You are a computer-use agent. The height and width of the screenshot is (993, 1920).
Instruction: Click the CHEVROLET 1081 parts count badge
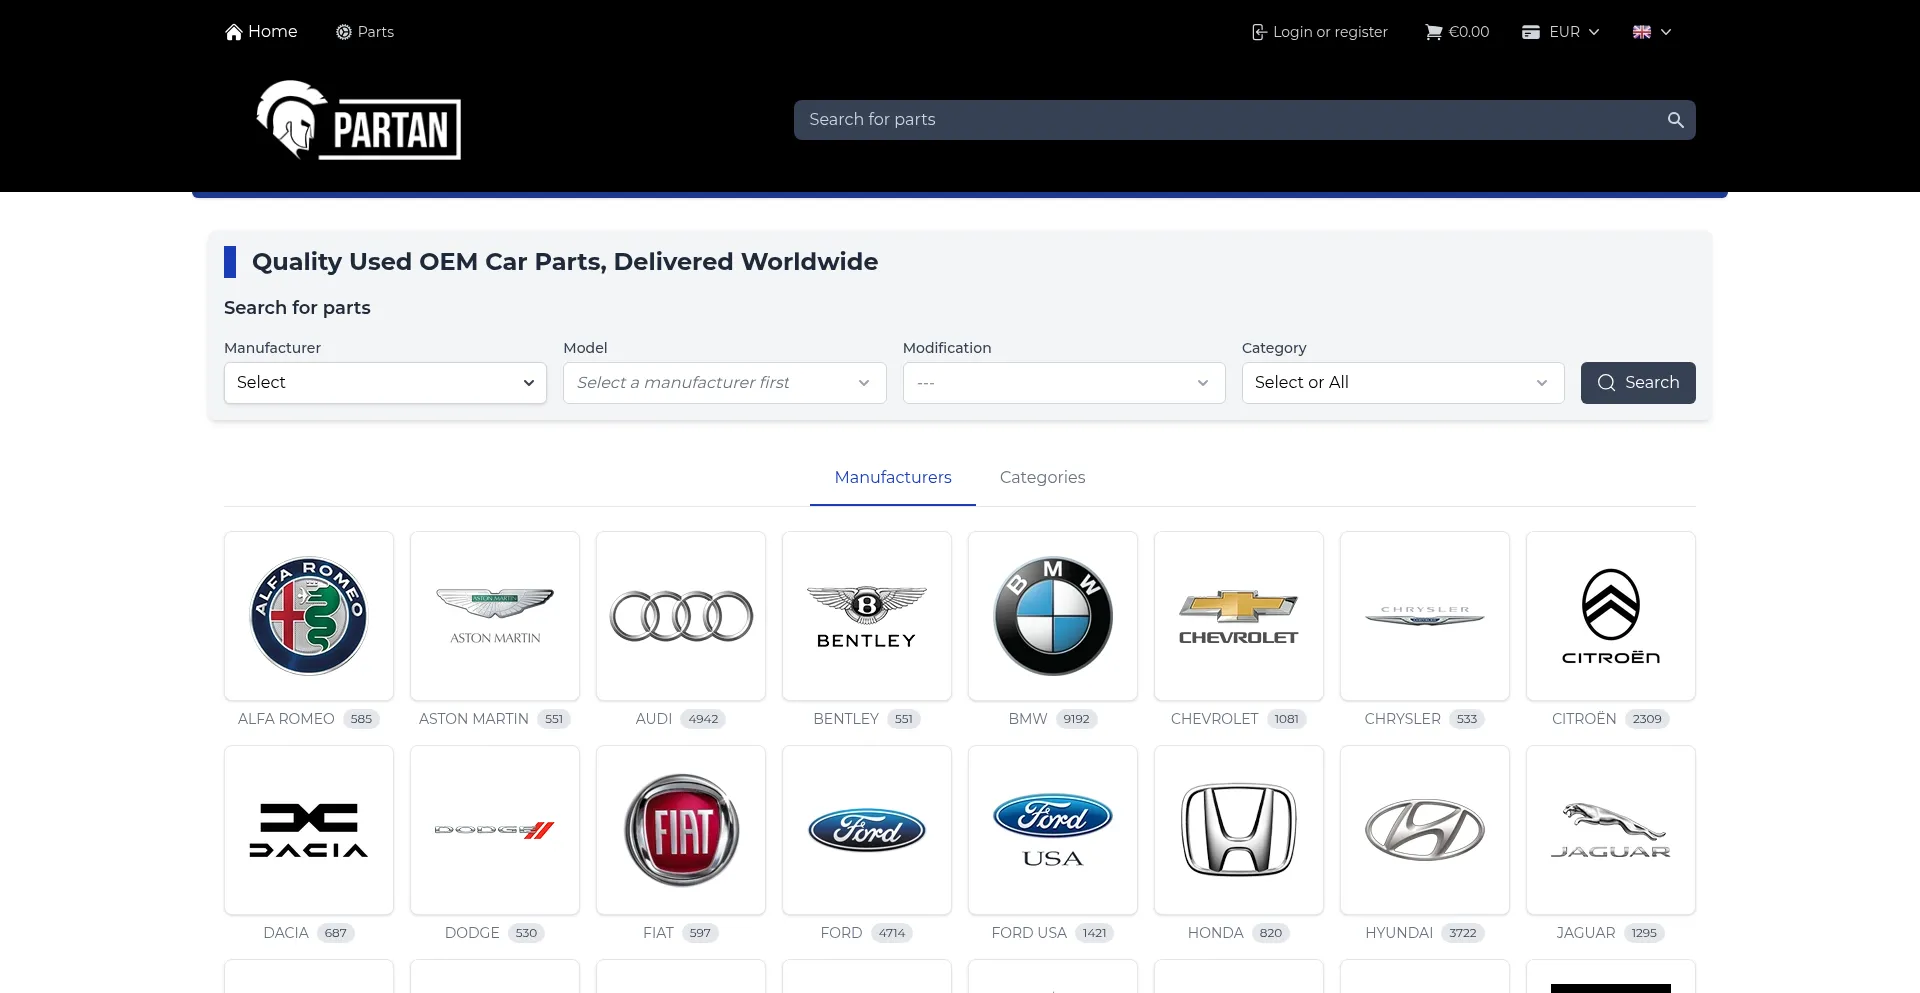1286,719
